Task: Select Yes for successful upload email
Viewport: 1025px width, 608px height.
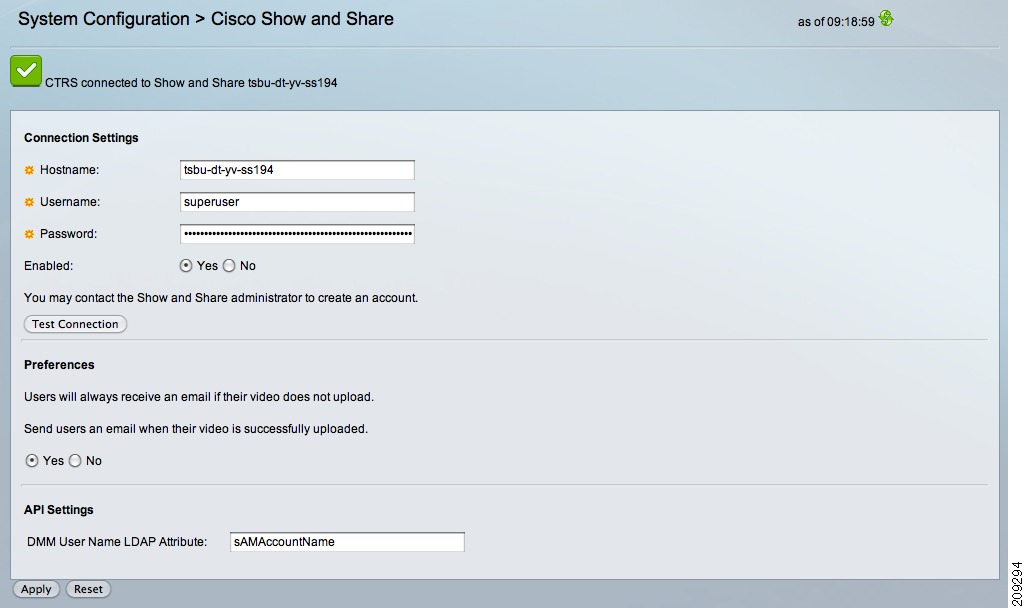Action: [x=31, y=461]
